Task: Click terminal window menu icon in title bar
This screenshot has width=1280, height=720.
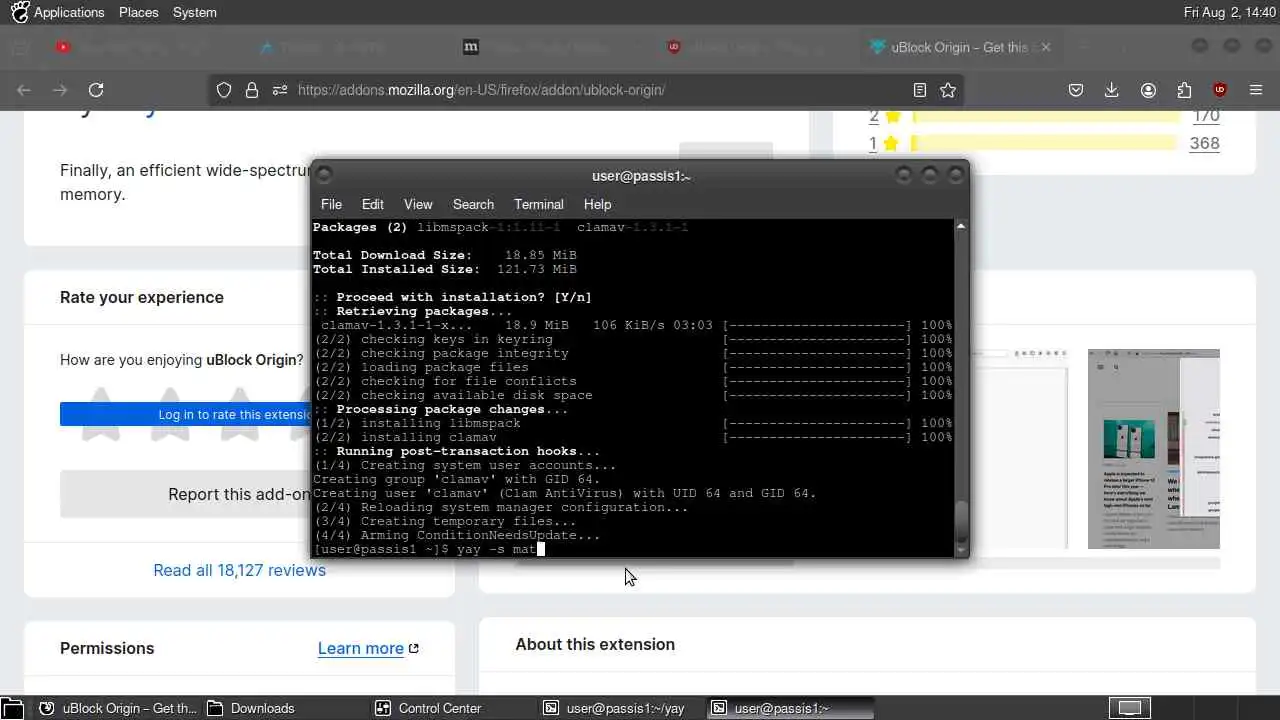Action: pyautogui.click(x=324, y=175)
